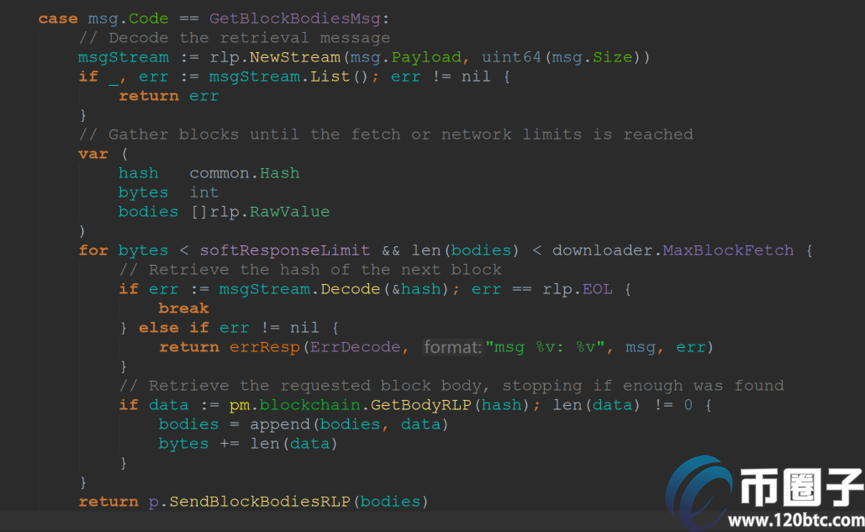Click comment 'Retrieve the hash of the next block'
This screenshot has width=865, height=532.
tap(310, 270)
